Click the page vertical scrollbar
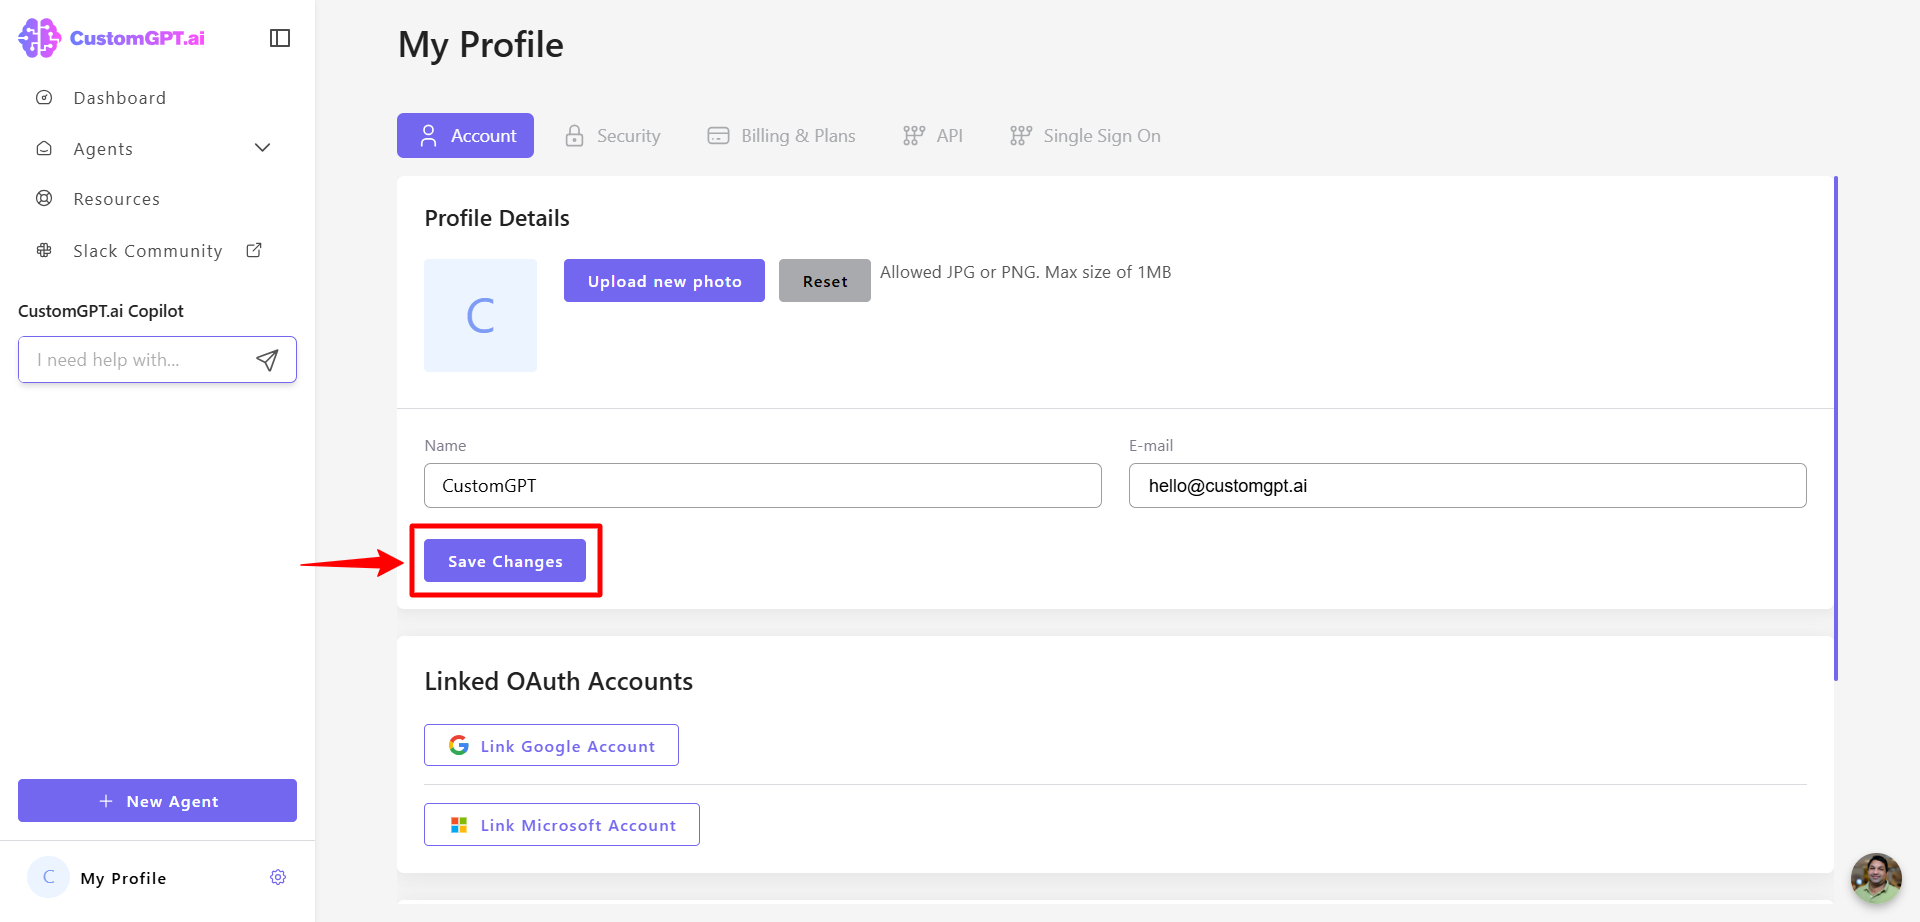The height and width of the screenshot is (922, 1920). pyautogui.click(x=1836, y=428)
